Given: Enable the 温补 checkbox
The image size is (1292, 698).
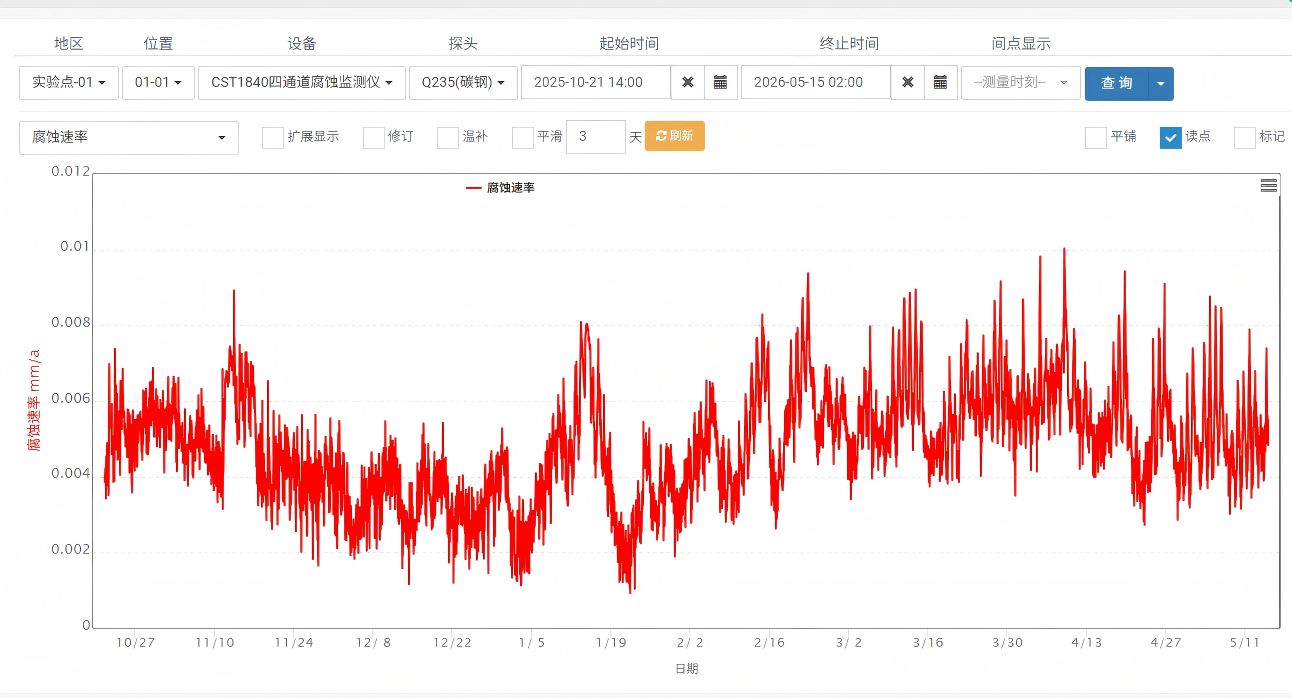Looking at the screenshot, I should click(448, 138).
